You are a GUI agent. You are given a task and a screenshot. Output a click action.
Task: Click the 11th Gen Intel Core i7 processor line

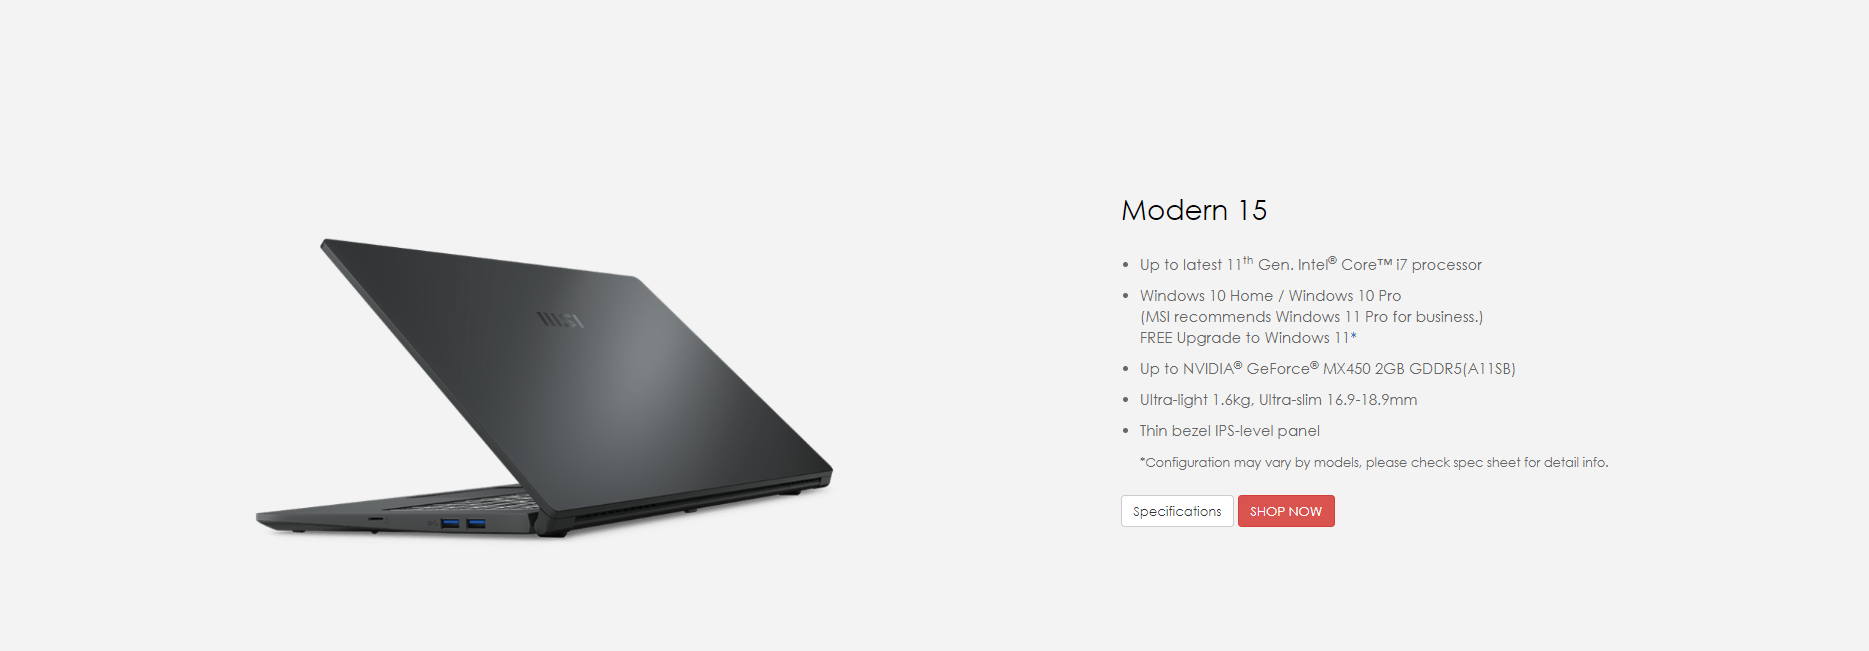(x=1310, y=264)
